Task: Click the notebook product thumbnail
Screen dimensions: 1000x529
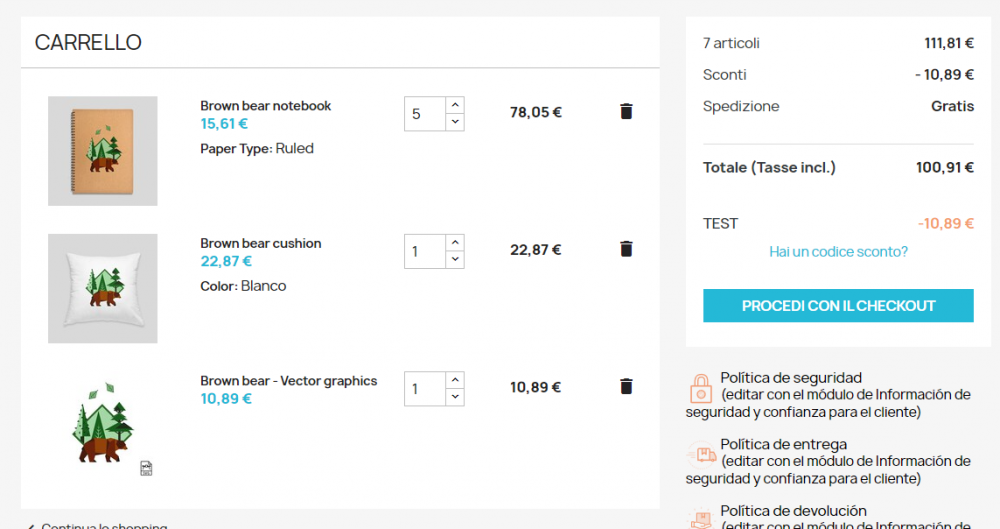Action: 103,151
